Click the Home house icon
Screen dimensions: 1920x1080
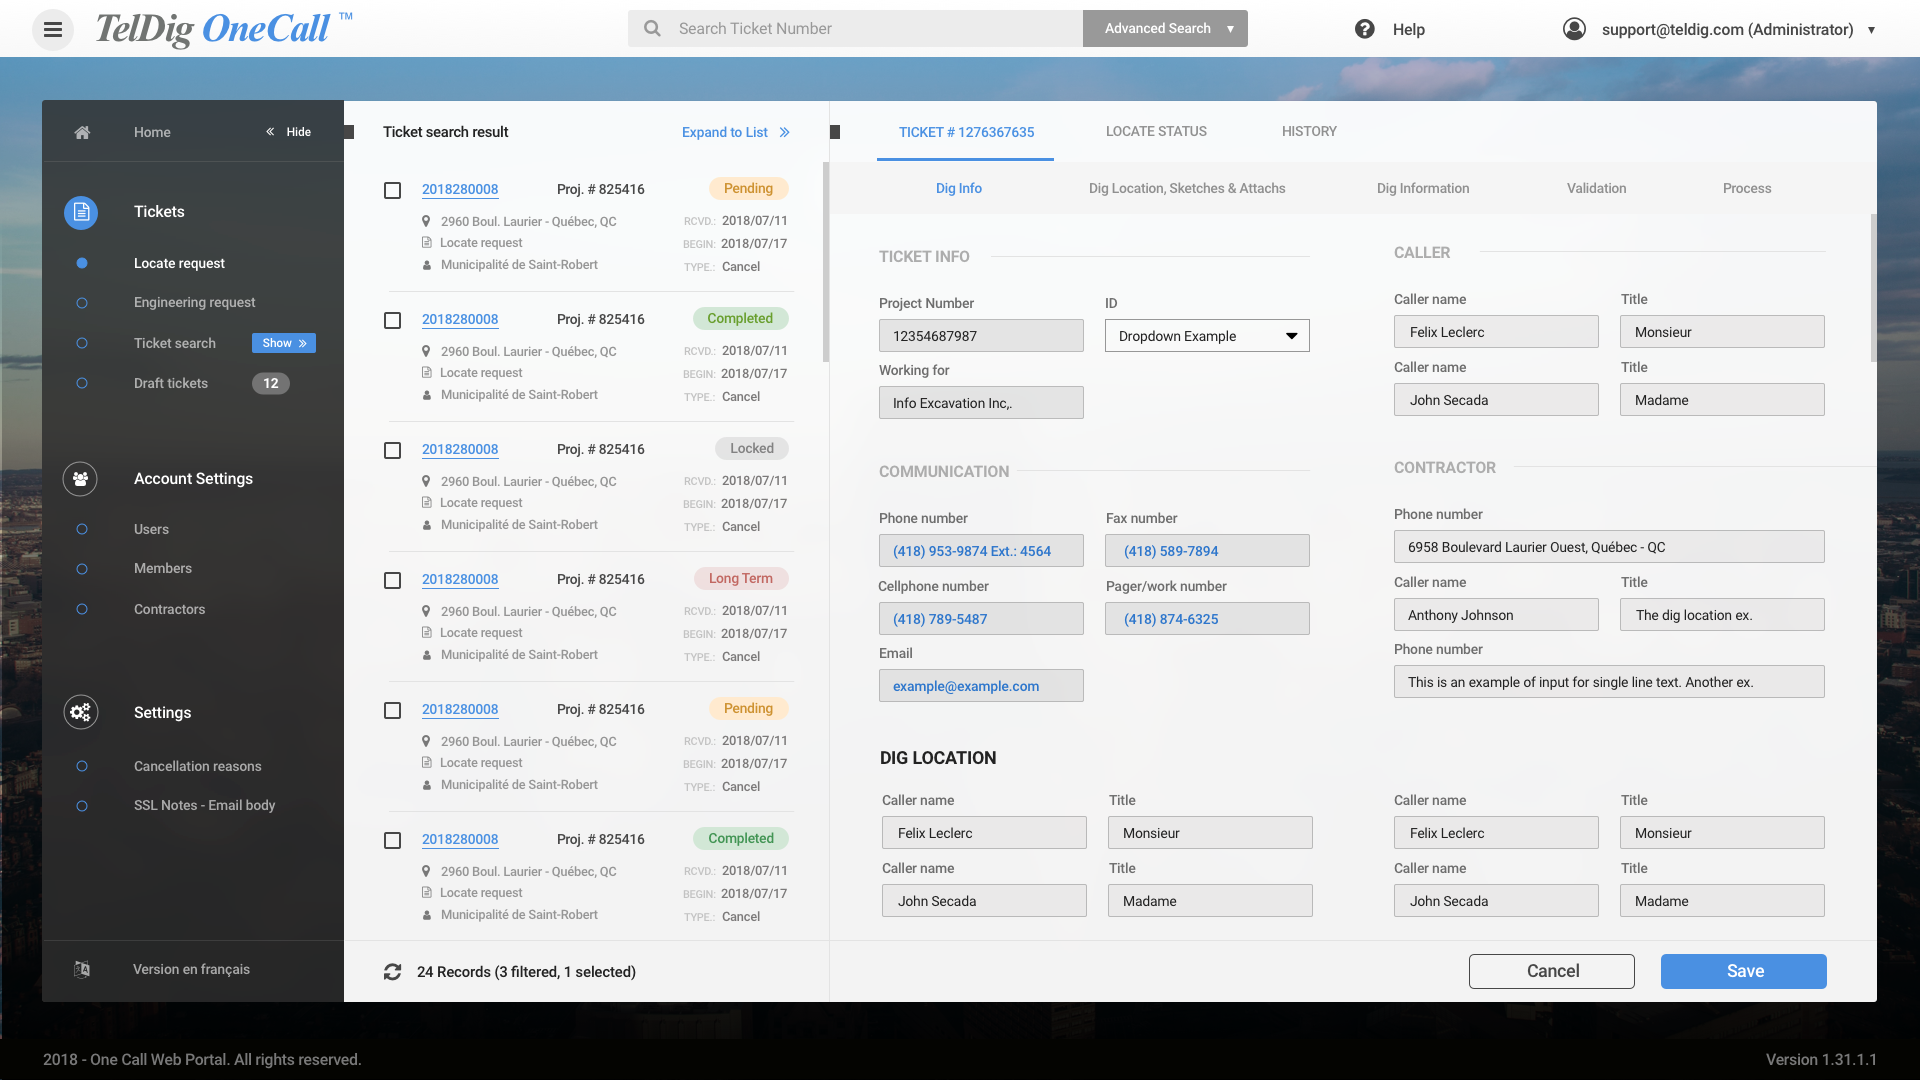tap(82, 132)
